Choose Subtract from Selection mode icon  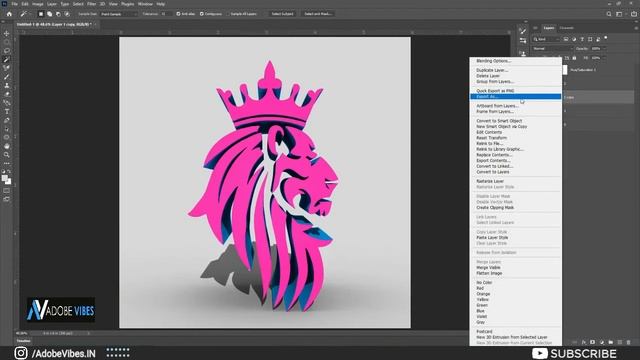(x=58, y=14)
